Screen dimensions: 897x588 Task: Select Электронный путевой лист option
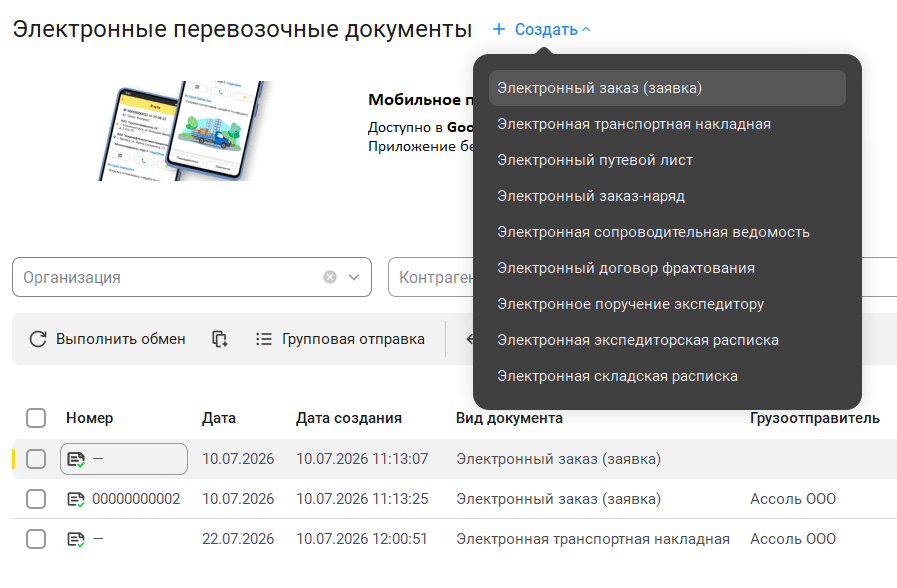coord(667,160)
